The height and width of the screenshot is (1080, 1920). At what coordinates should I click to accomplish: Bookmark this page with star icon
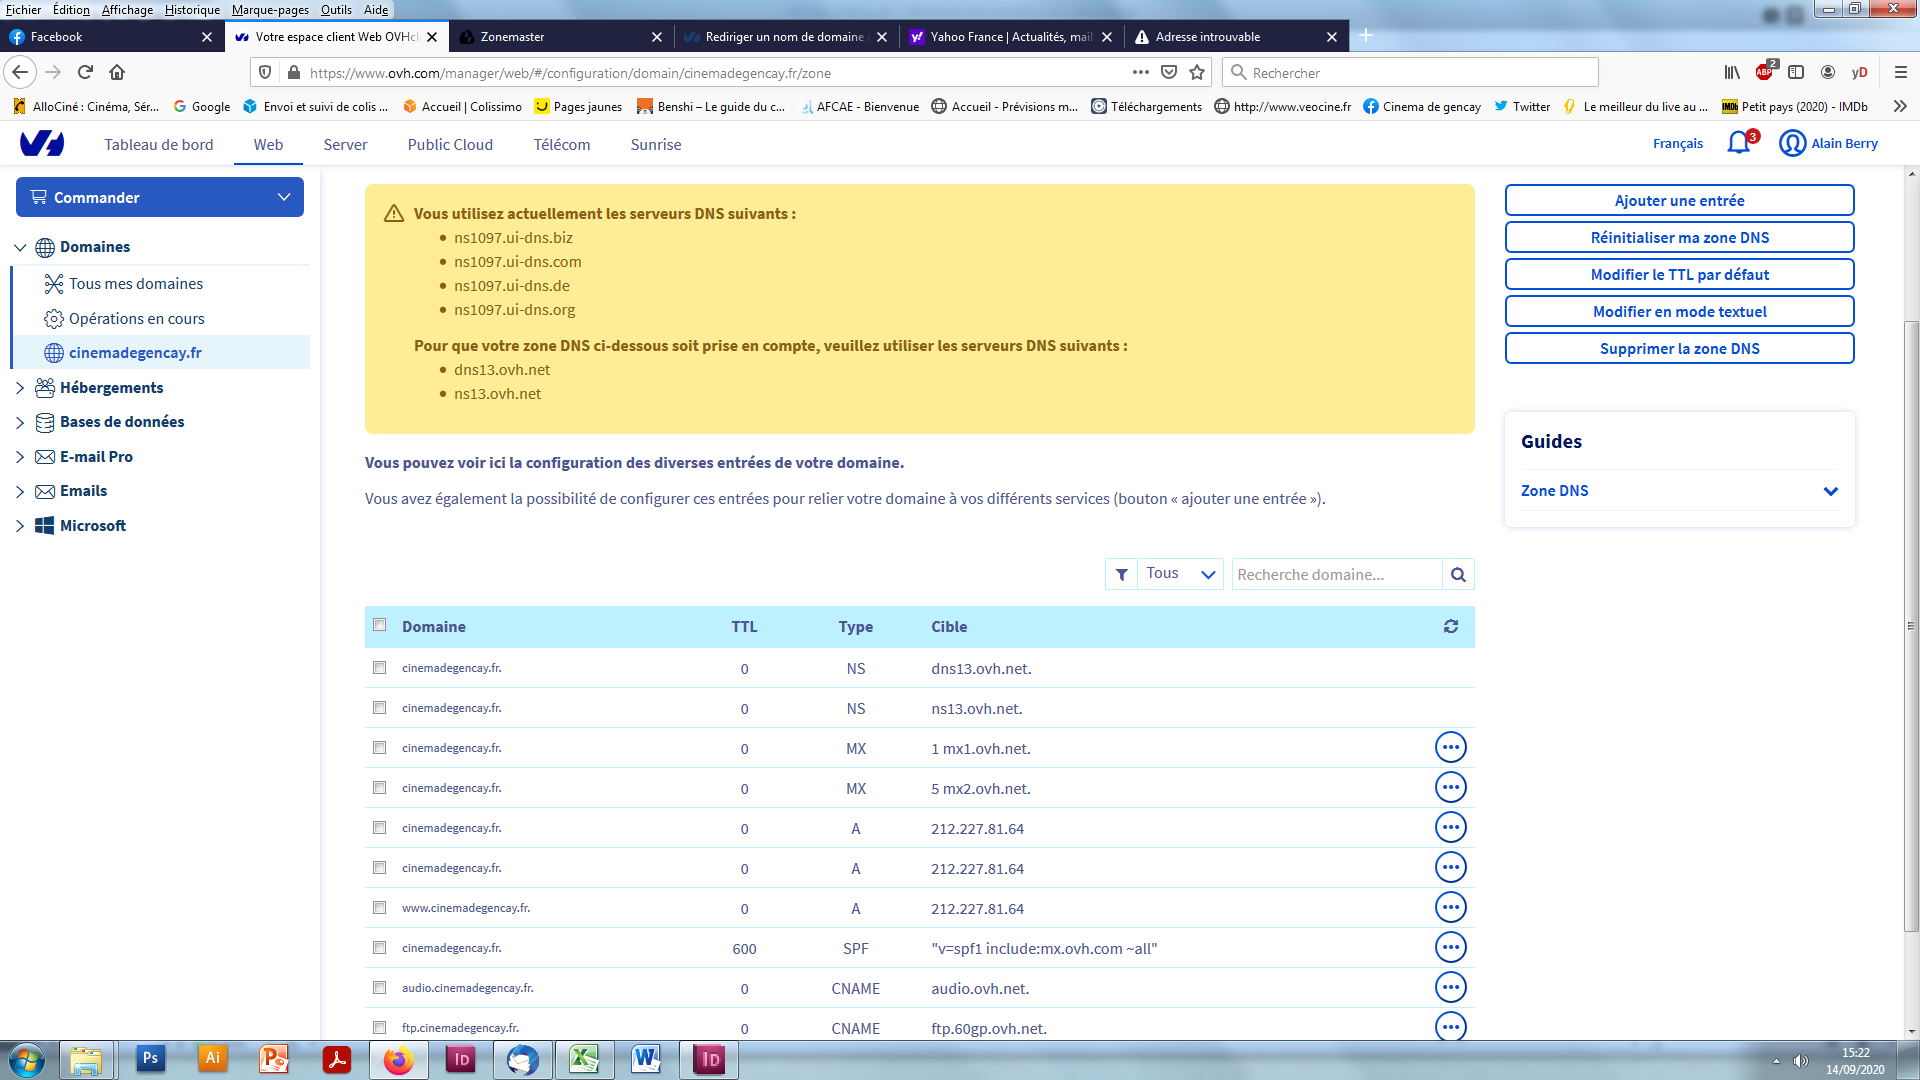pos(1197,72)
